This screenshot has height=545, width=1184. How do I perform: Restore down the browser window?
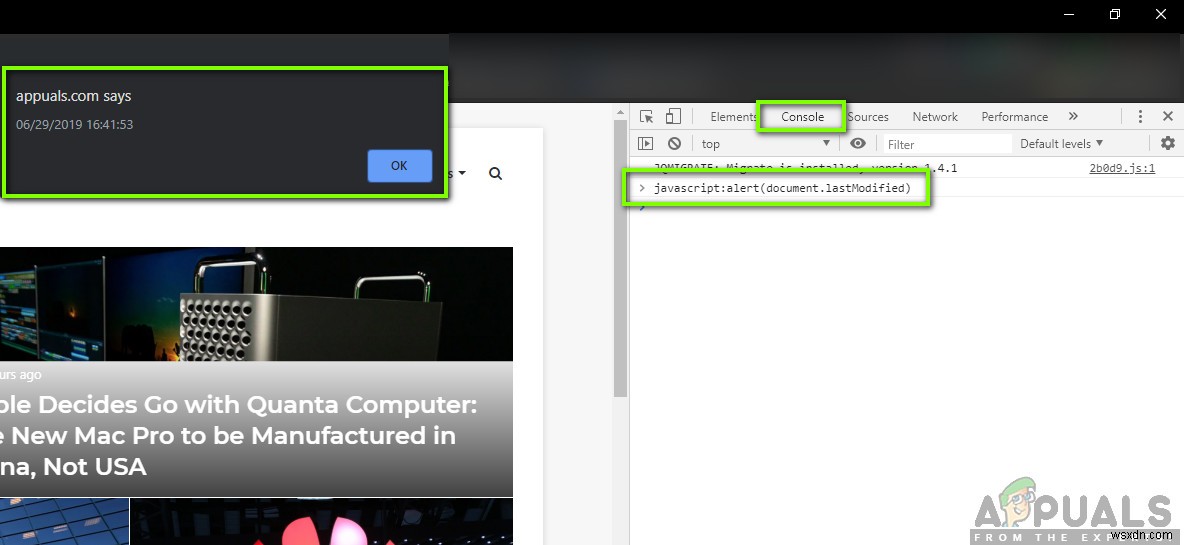coord(1115,14)
